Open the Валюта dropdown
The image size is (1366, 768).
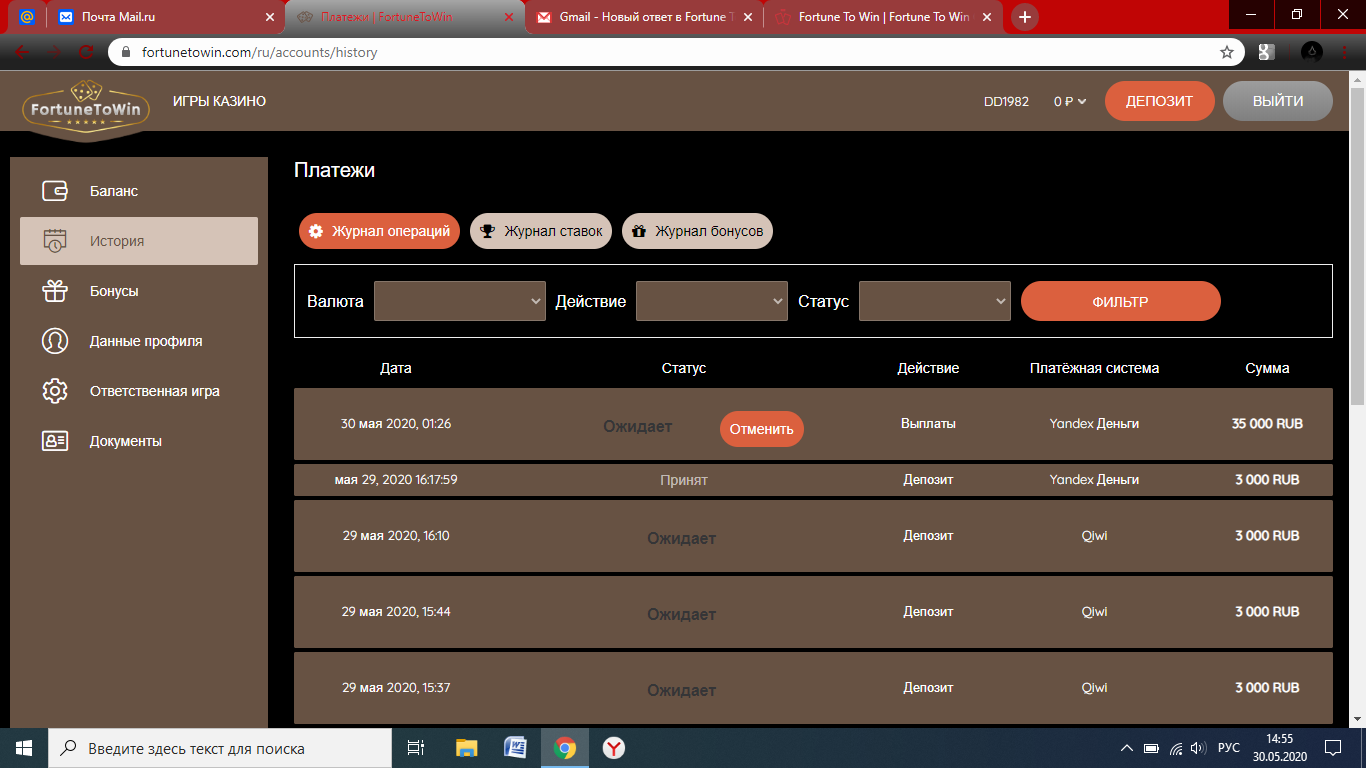[459, 301]
